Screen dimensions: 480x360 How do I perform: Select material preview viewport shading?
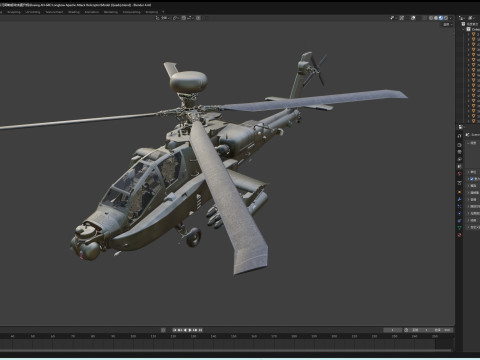tap(441, 18)
